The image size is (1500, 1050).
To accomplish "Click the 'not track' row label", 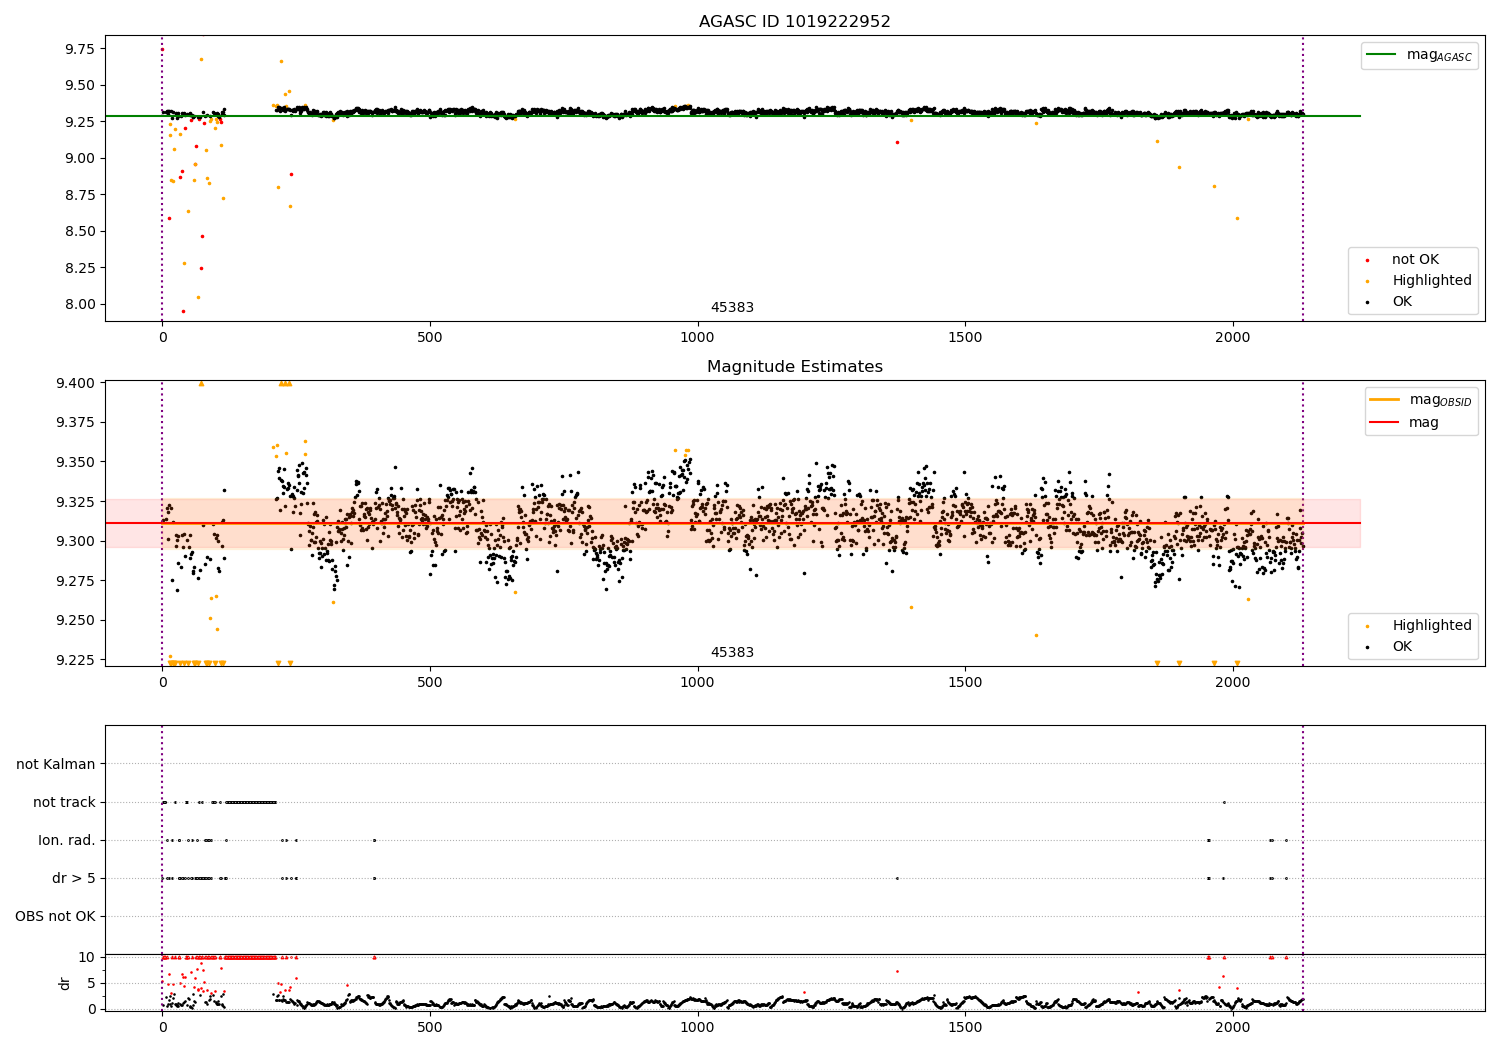I will point(64,802).
